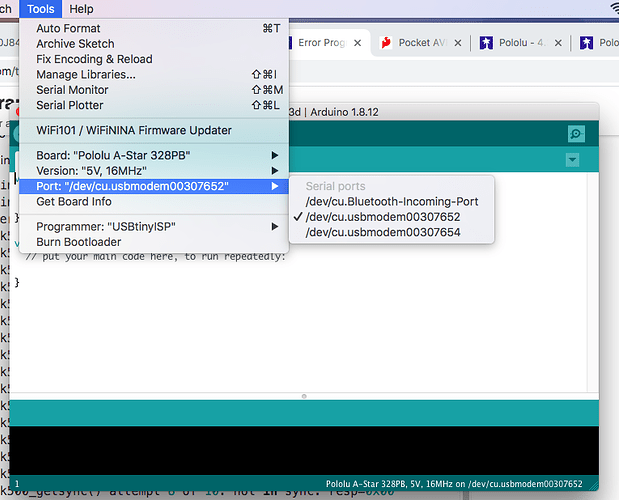Open the sketch tab dropdown arrow
Image resolution: width=619 pixels, height=500 pixels.
pos(572,160)
